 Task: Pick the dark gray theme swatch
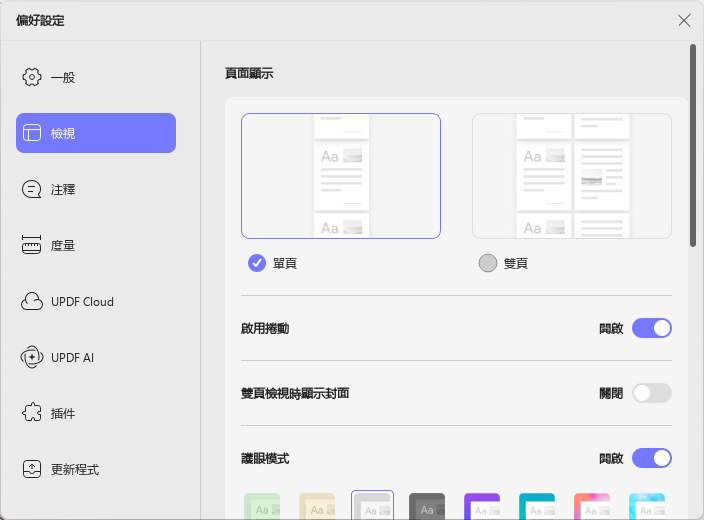[427, 507]
